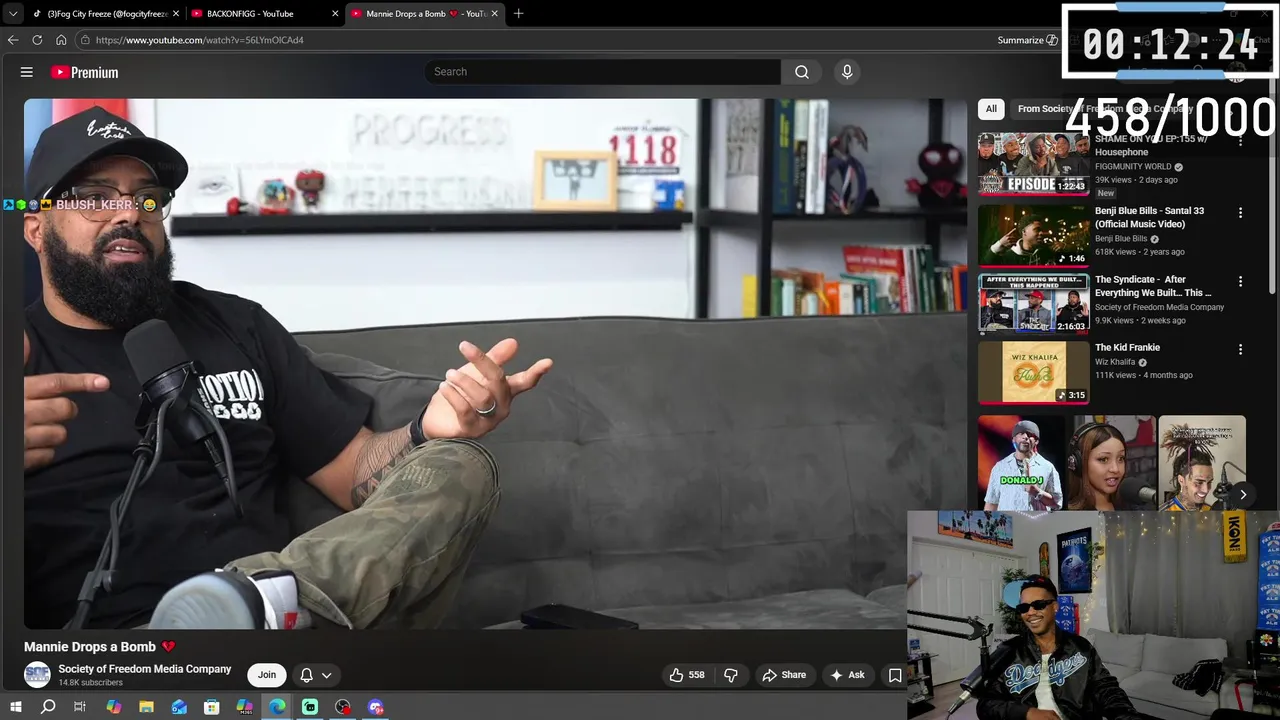Open Discord from taskbar
The width and height of the screenshot is (1280, 720).
pos(376,707)
